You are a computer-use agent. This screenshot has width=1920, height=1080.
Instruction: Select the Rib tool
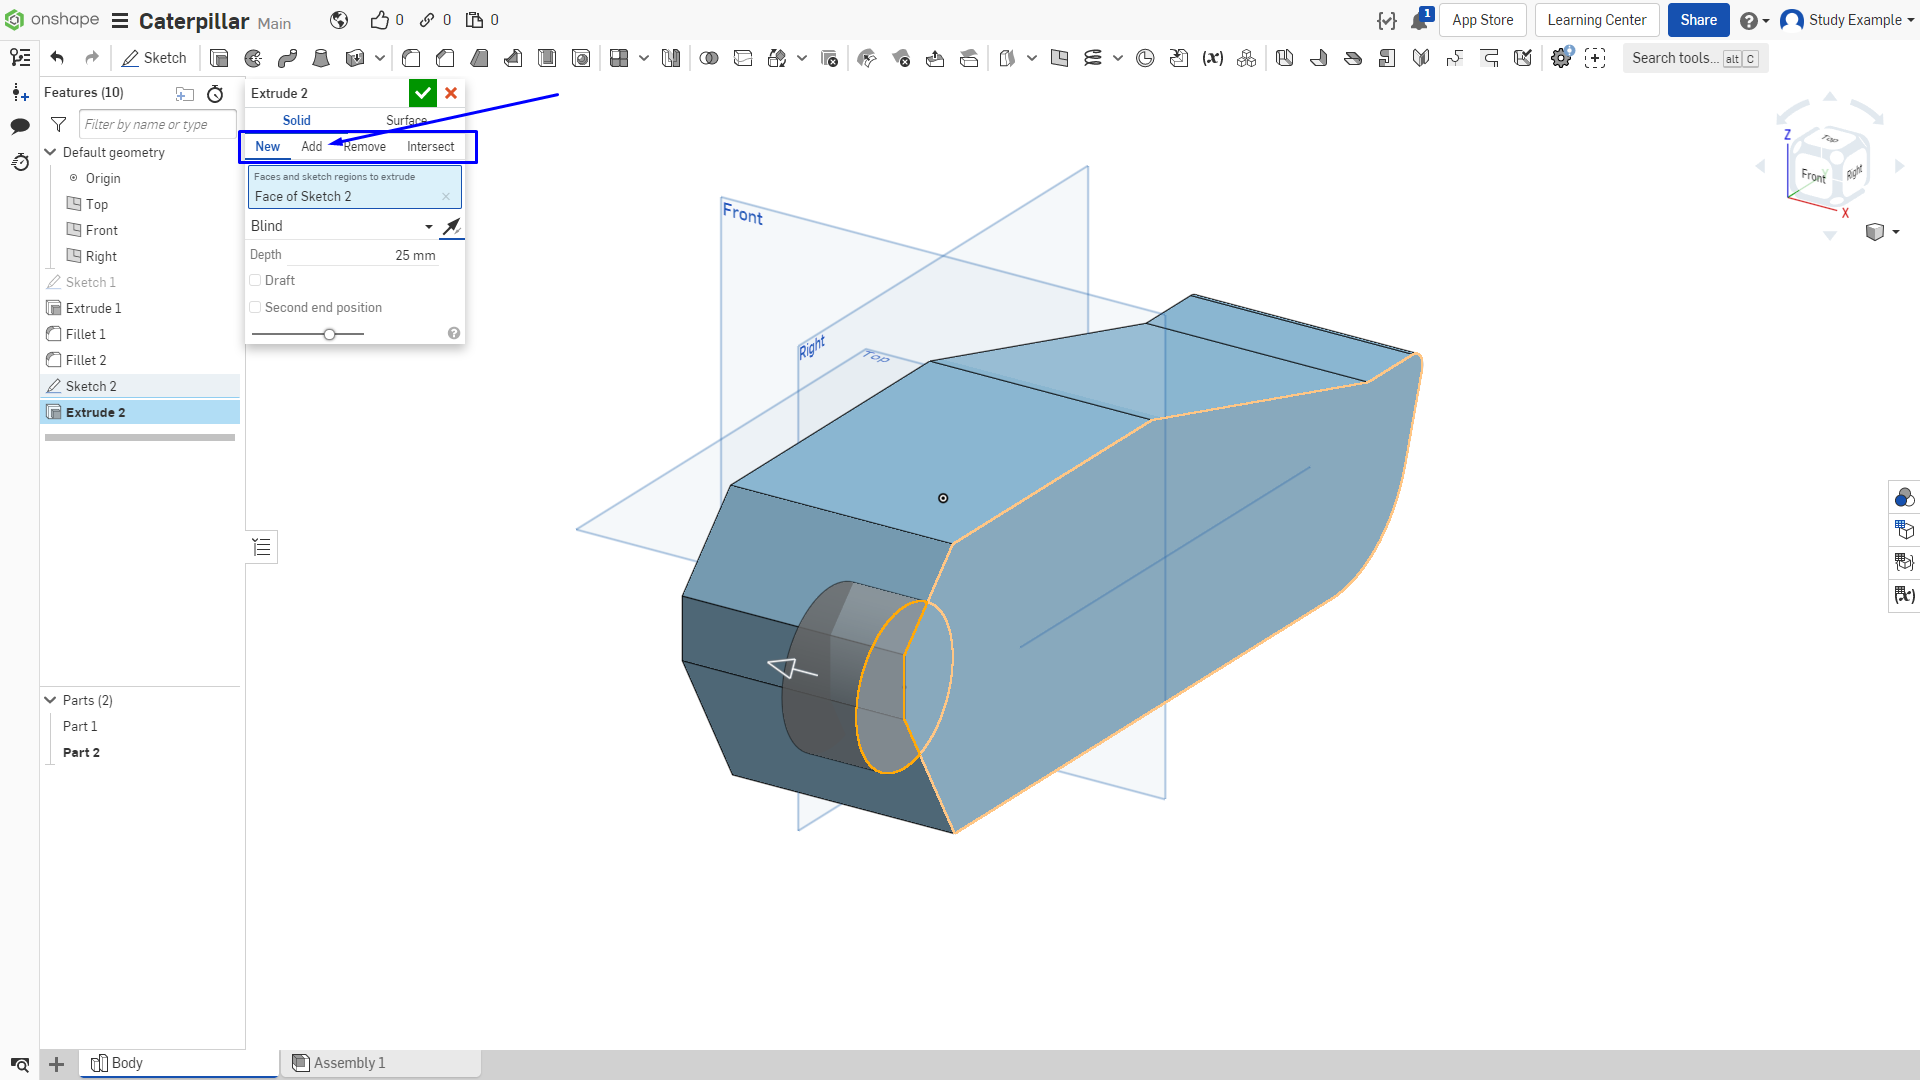click(x=513, y=58)
